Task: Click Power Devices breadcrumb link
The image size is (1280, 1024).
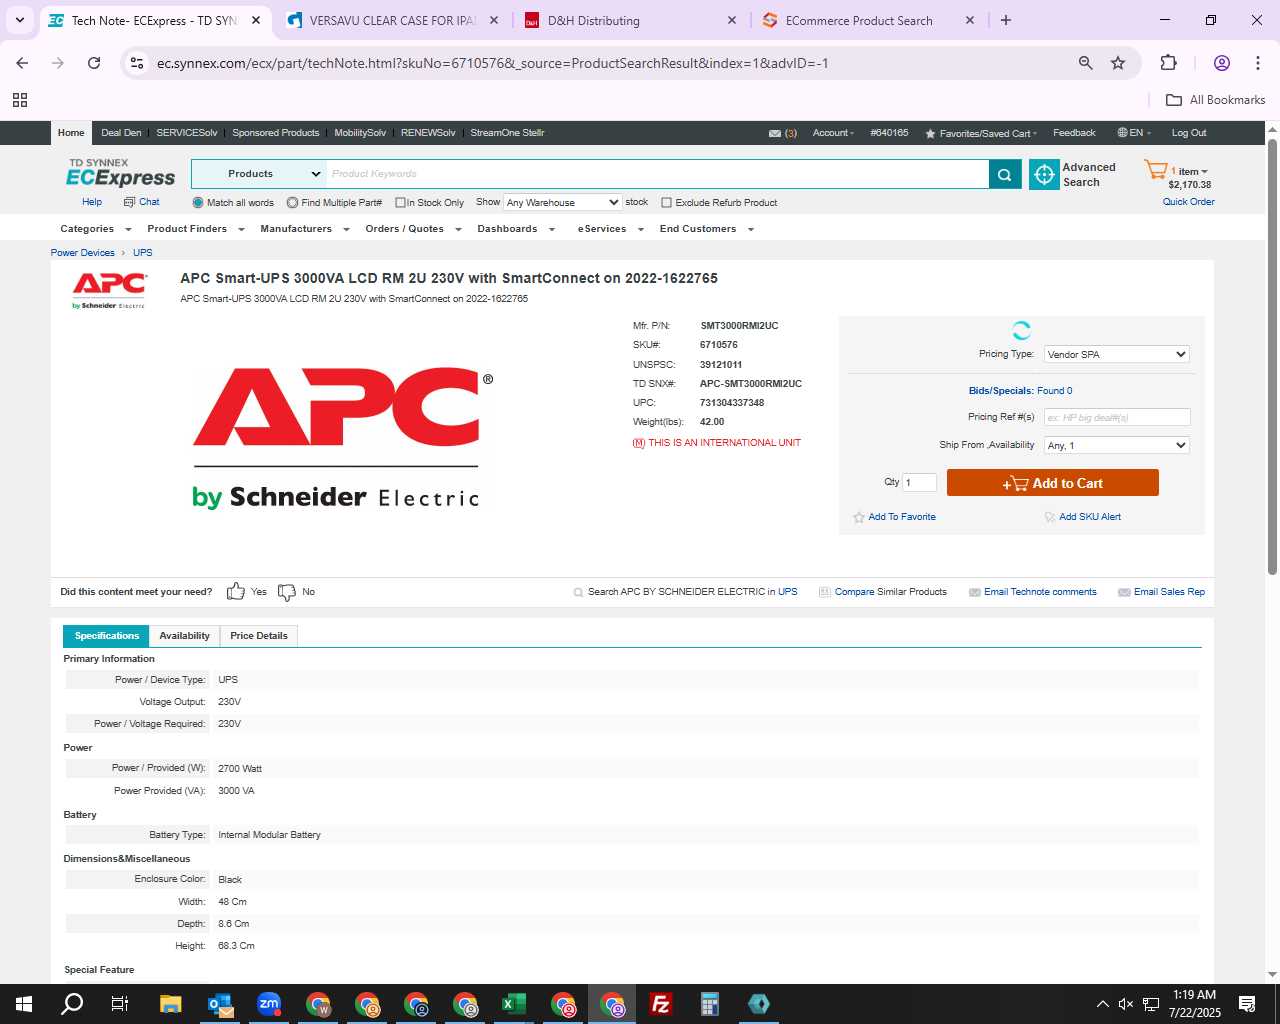Action: click(83, 253)
